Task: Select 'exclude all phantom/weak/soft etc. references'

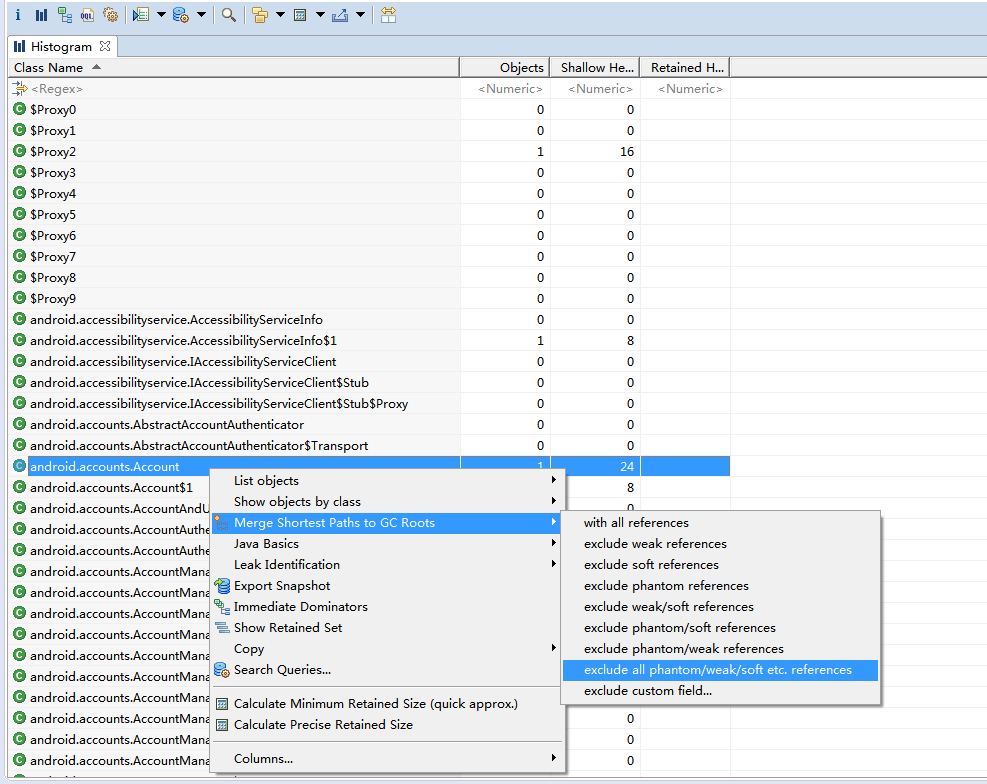Action: (718, 670)
